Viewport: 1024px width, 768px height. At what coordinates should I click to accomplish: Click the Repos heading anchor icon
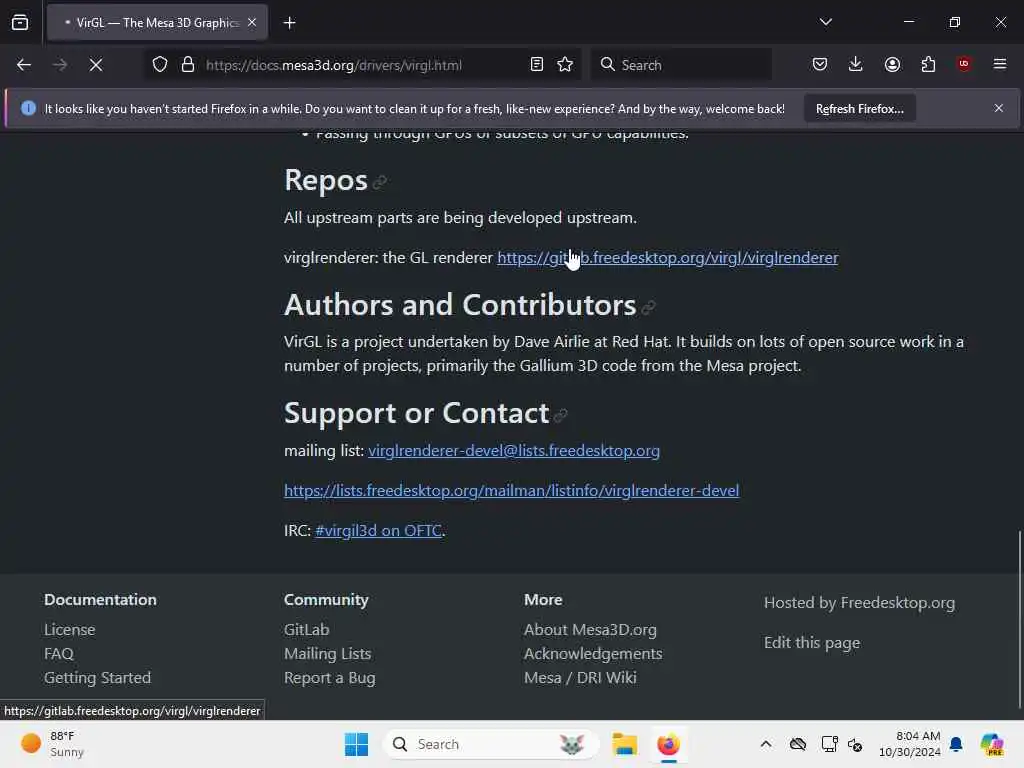(379, 182)
